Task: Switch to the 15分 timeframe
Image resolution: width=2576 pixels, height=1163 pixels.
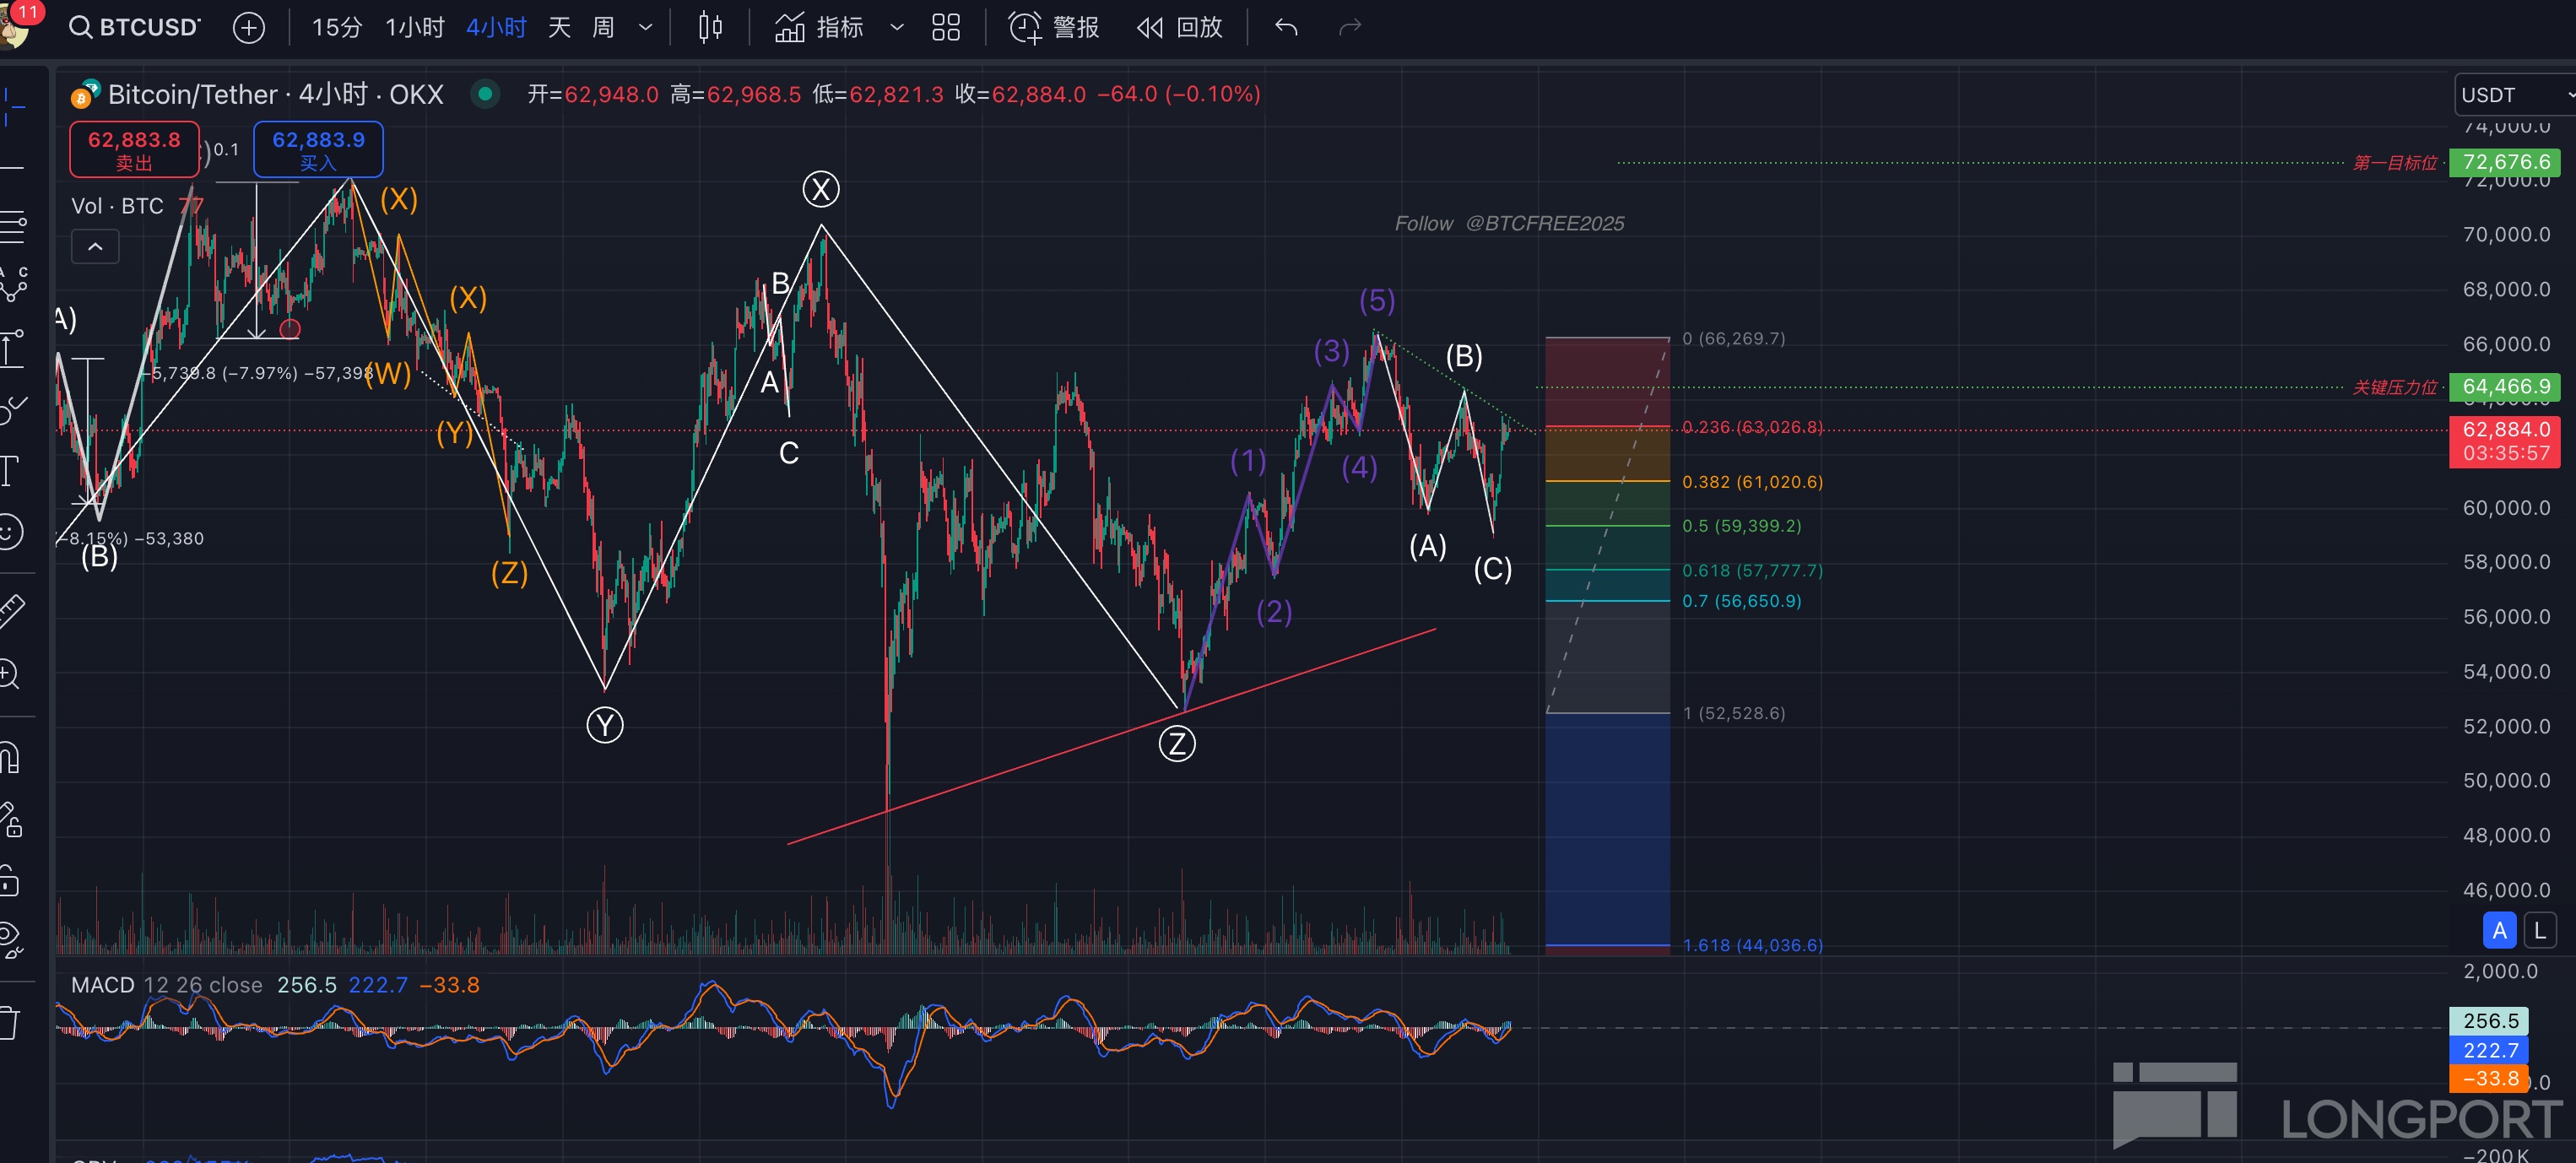Action: (336, 28)
